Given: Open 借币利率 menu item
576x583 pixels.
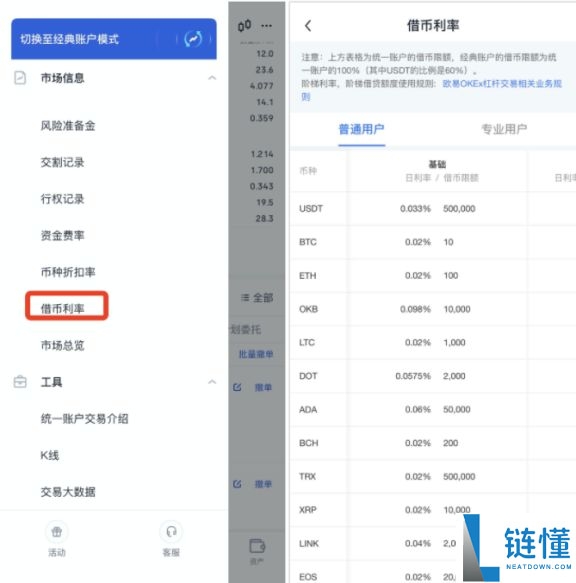Looking at the screenshot, I should (62, 309).
